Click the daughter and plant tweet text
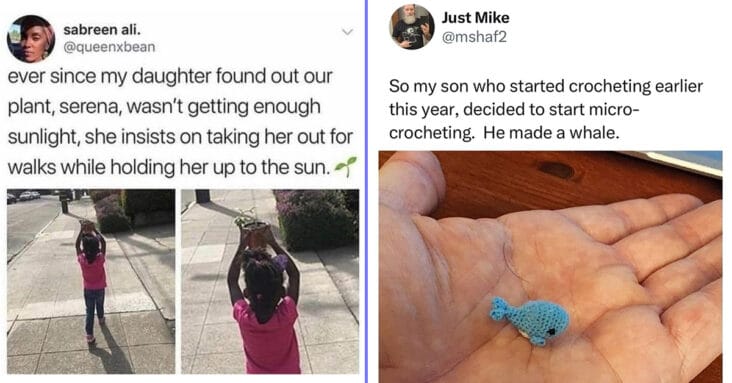 pos(180,121)
